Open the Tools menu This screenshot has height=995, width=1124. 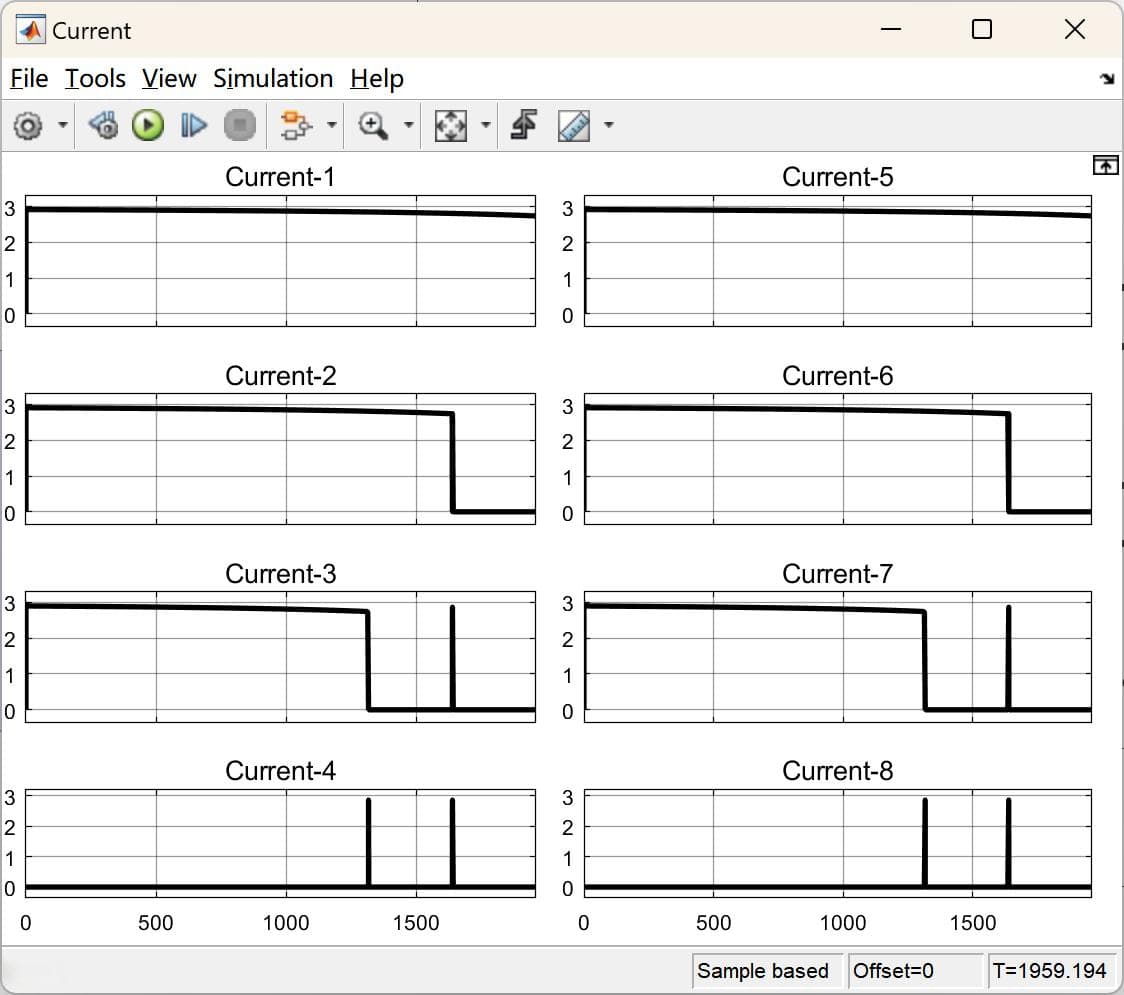tap(95, 78)
